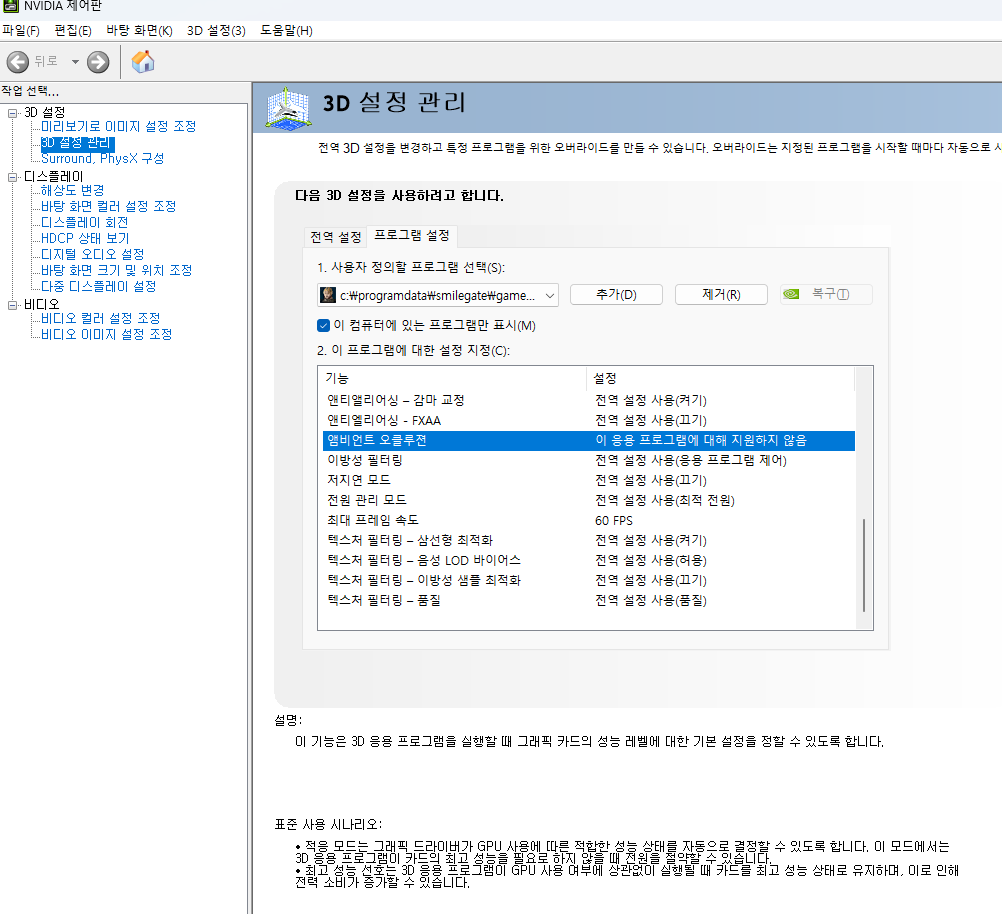Open 바탕 화면 컬러 설정 조정
The height and width of the screenshot is (914, 1002).
tap(109, 206)
